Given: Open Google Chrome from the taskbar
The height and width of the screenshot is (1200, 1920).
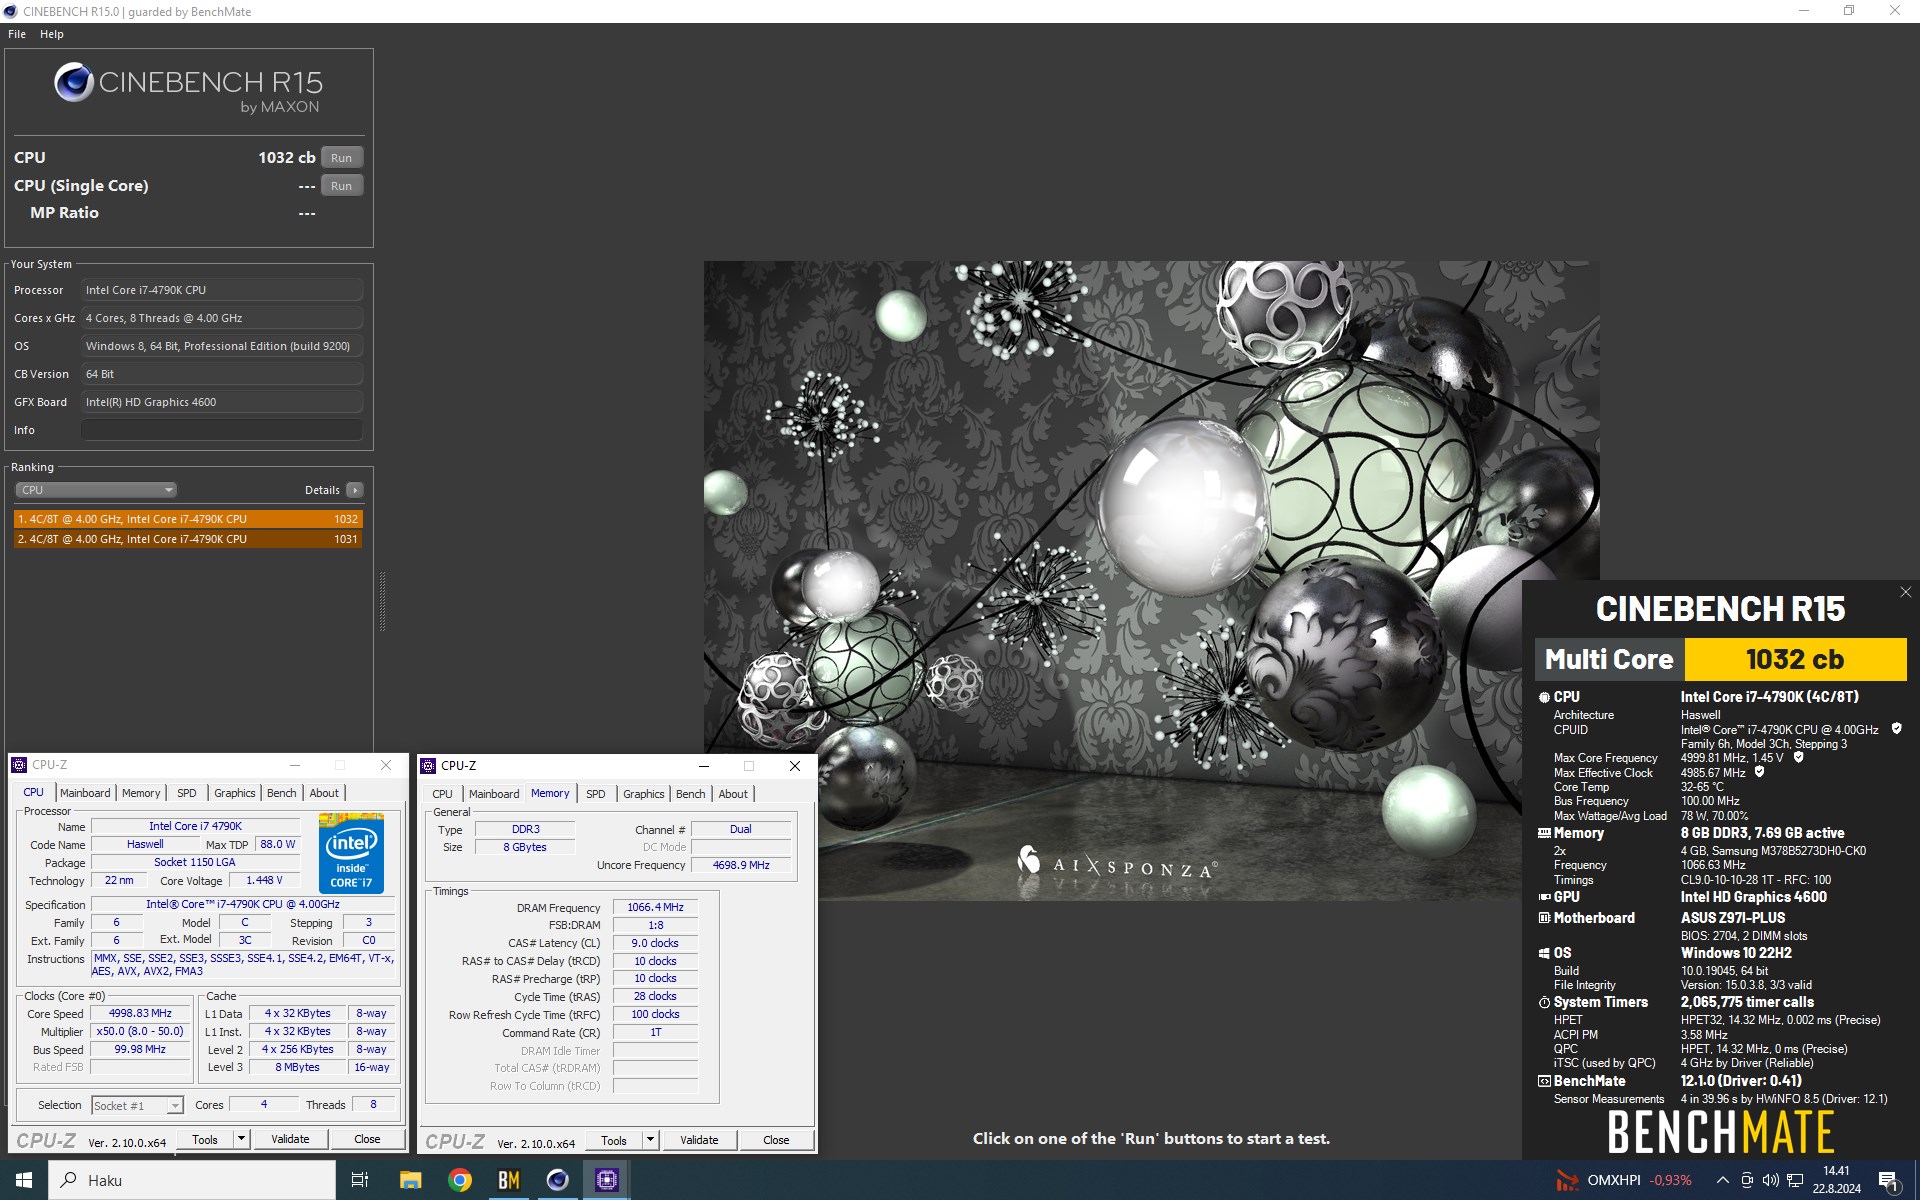Looking at the screenshot, I should (460, 1180).
